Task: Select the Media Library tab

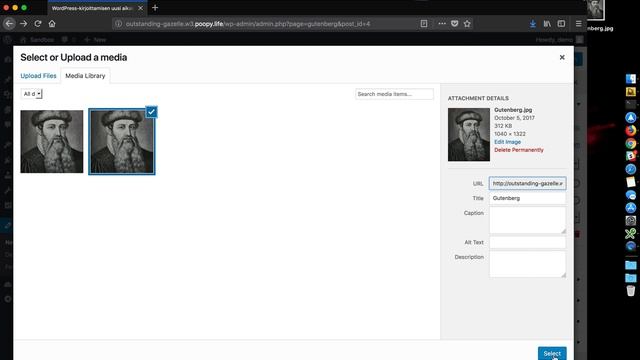Action: [x=85, y=76]
